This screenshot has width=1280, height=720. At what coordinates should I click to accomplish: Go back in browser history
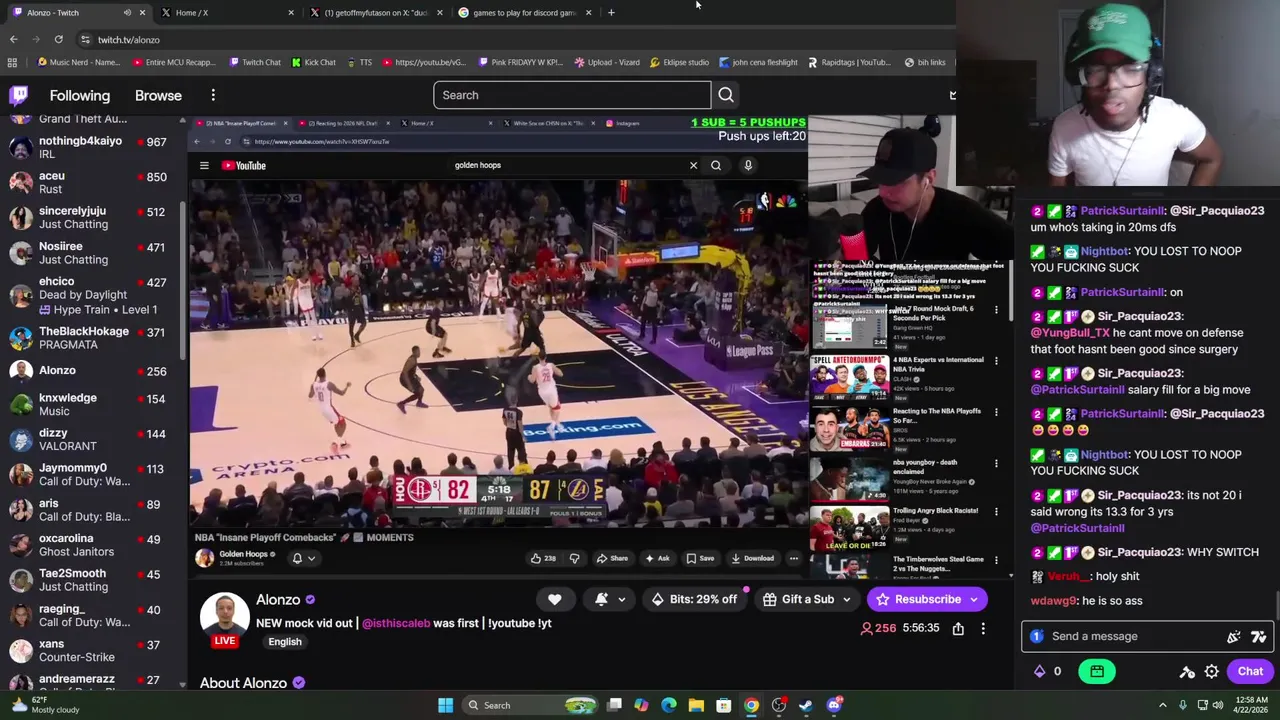[13, 39]
